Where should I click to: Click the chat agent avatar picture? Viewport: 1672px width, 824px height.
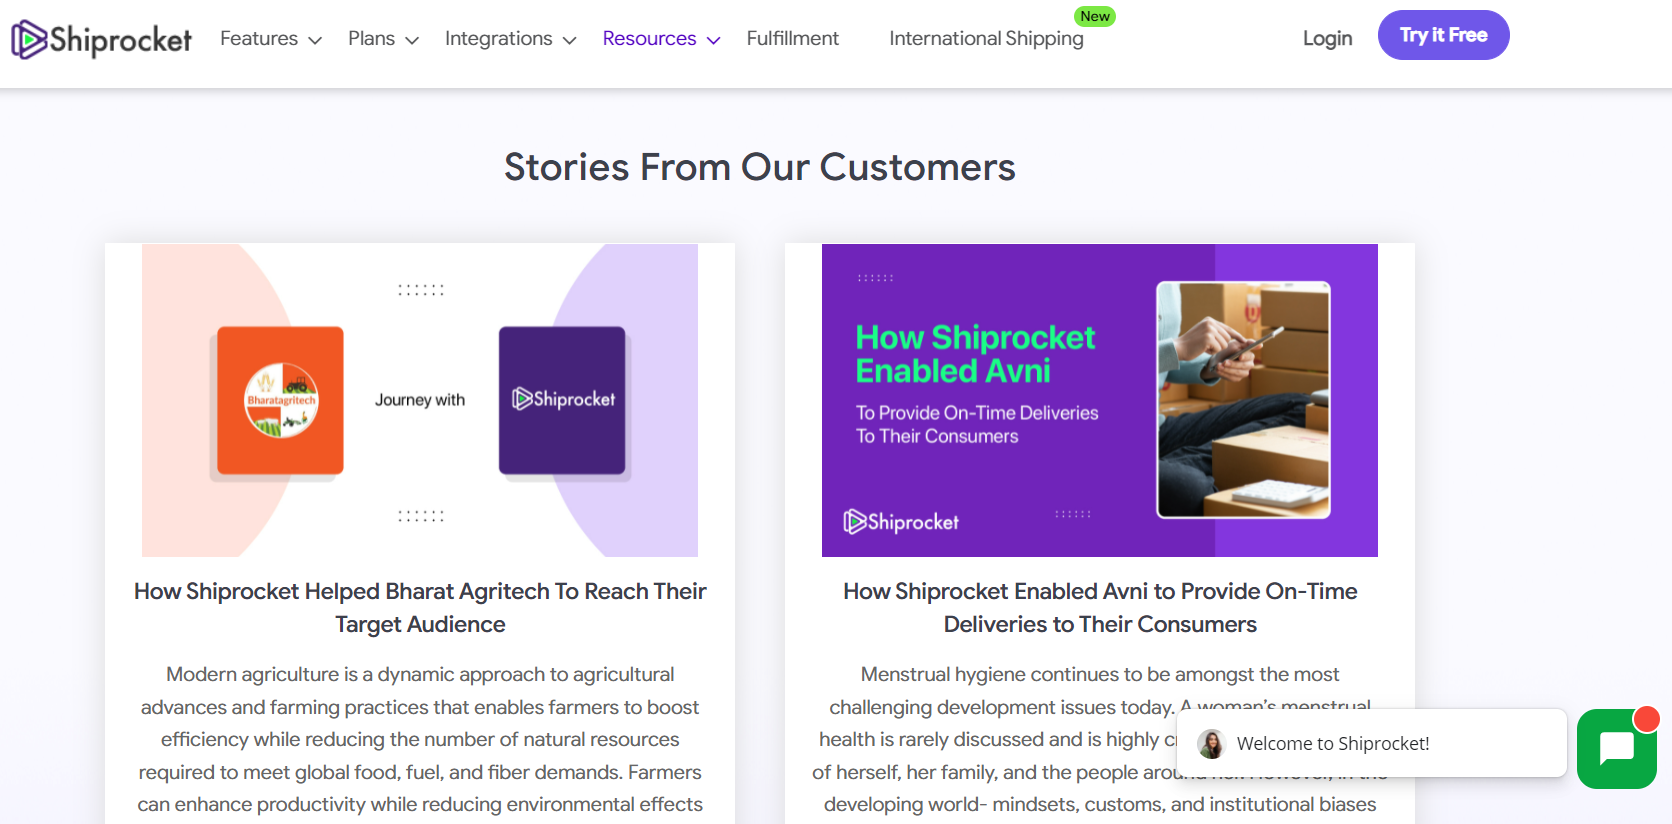(x=1211, y=744)
